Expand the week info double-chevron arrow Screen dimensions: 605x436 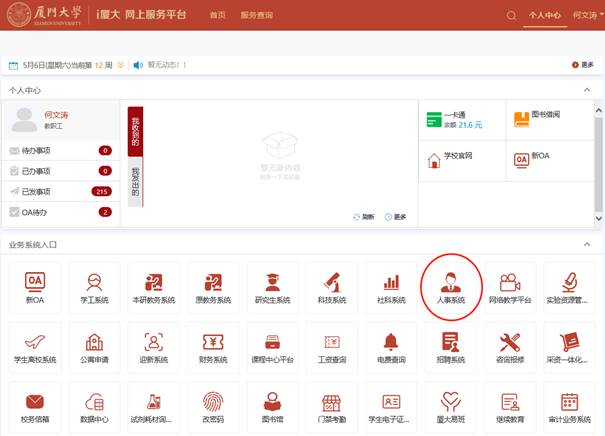click(x=121, y=65)
